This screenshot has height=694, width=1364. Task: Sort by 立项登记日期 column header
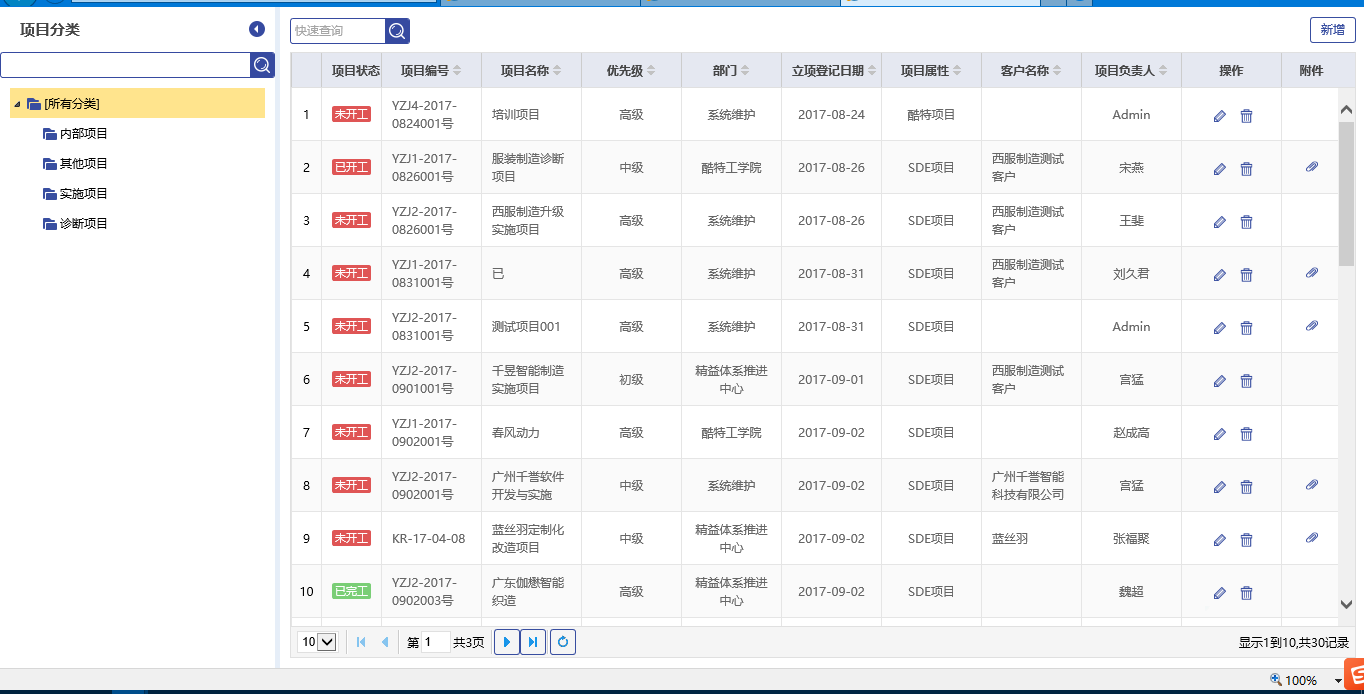pos(830,71)
